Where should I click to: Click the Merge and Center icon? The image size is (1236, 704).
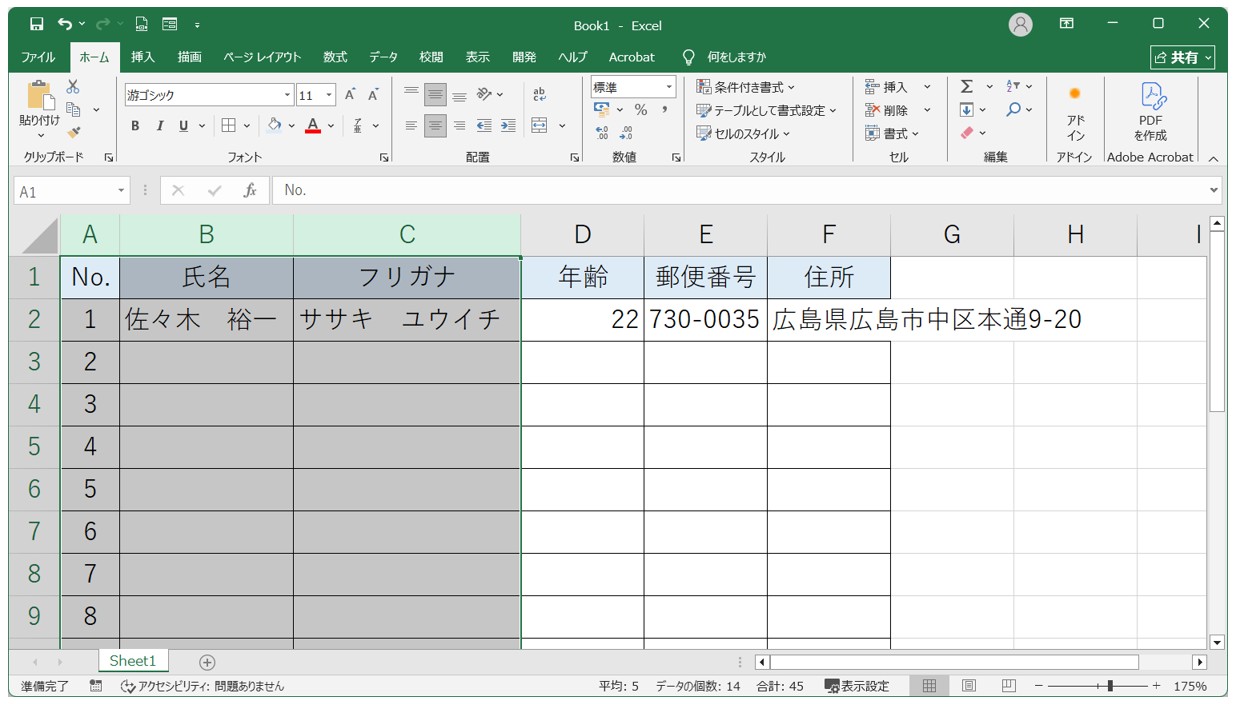tap(540, 126)
